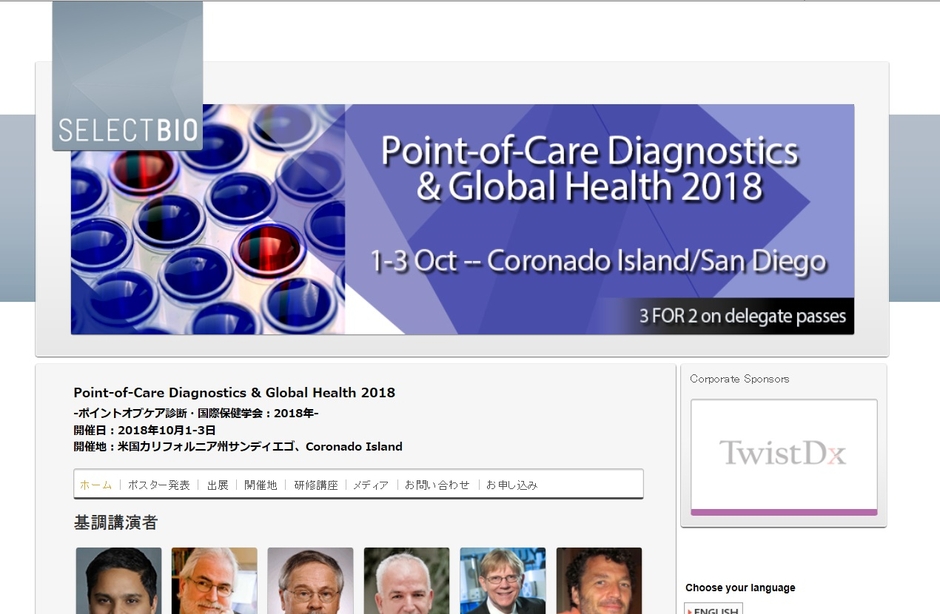Open the TwistDx sponsor logo

(783, 454)
